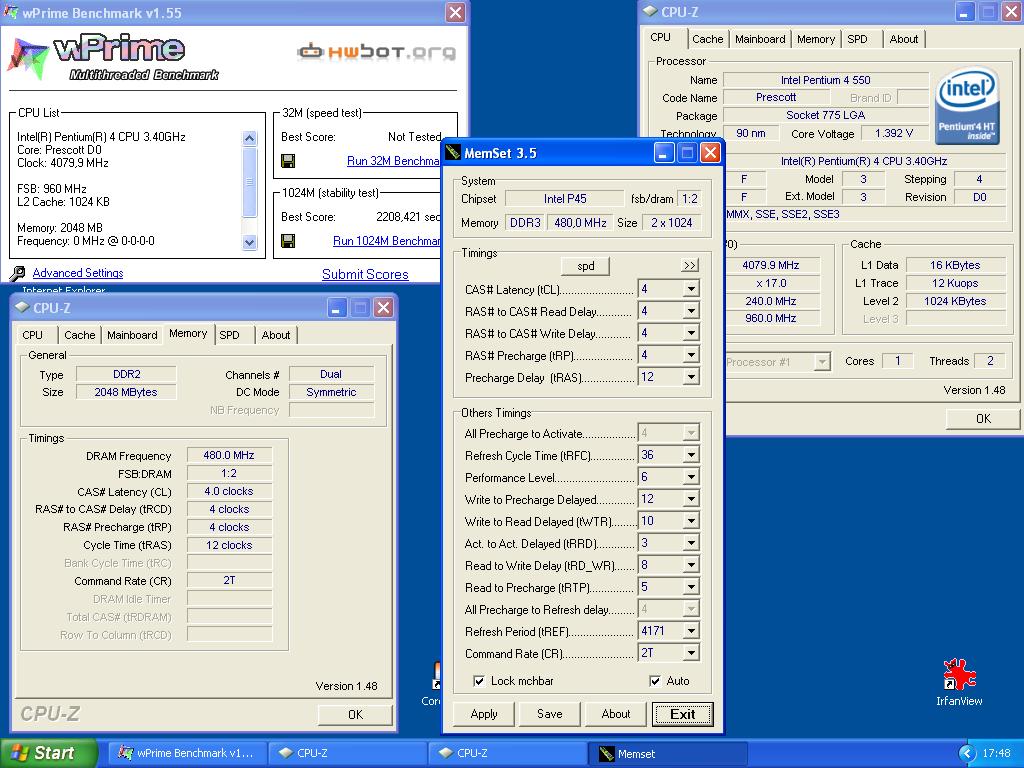Viewport: 1024px width, 768px height.
Task: Click OK in the CPU-Z processor window
Action: [x=983, y=419]
